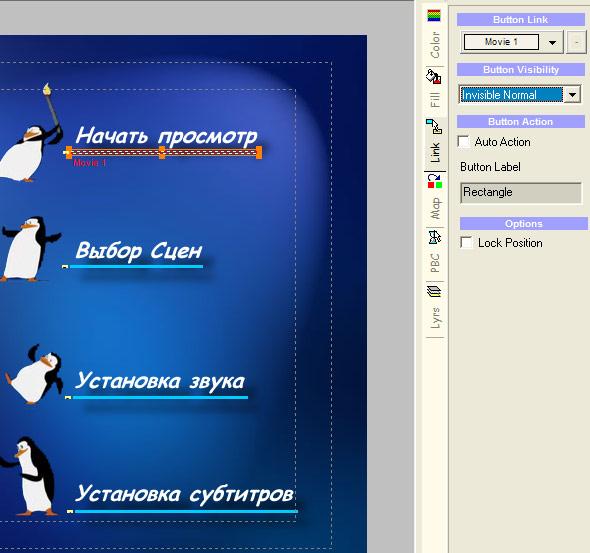The height and width of the screenshot is (553, 590).
Task: Click the Options section header
Action: (x=523, y=223)
